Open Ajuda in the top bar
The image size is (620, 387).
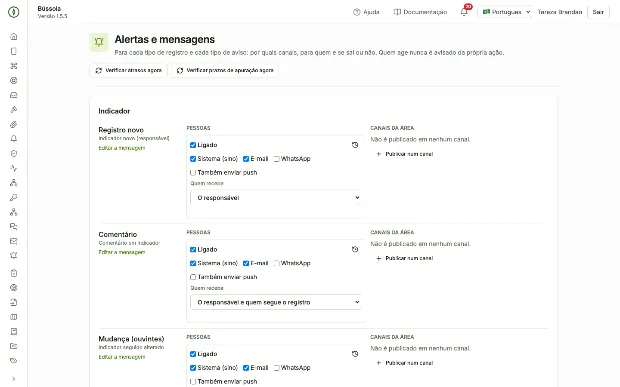click(366, 12)
